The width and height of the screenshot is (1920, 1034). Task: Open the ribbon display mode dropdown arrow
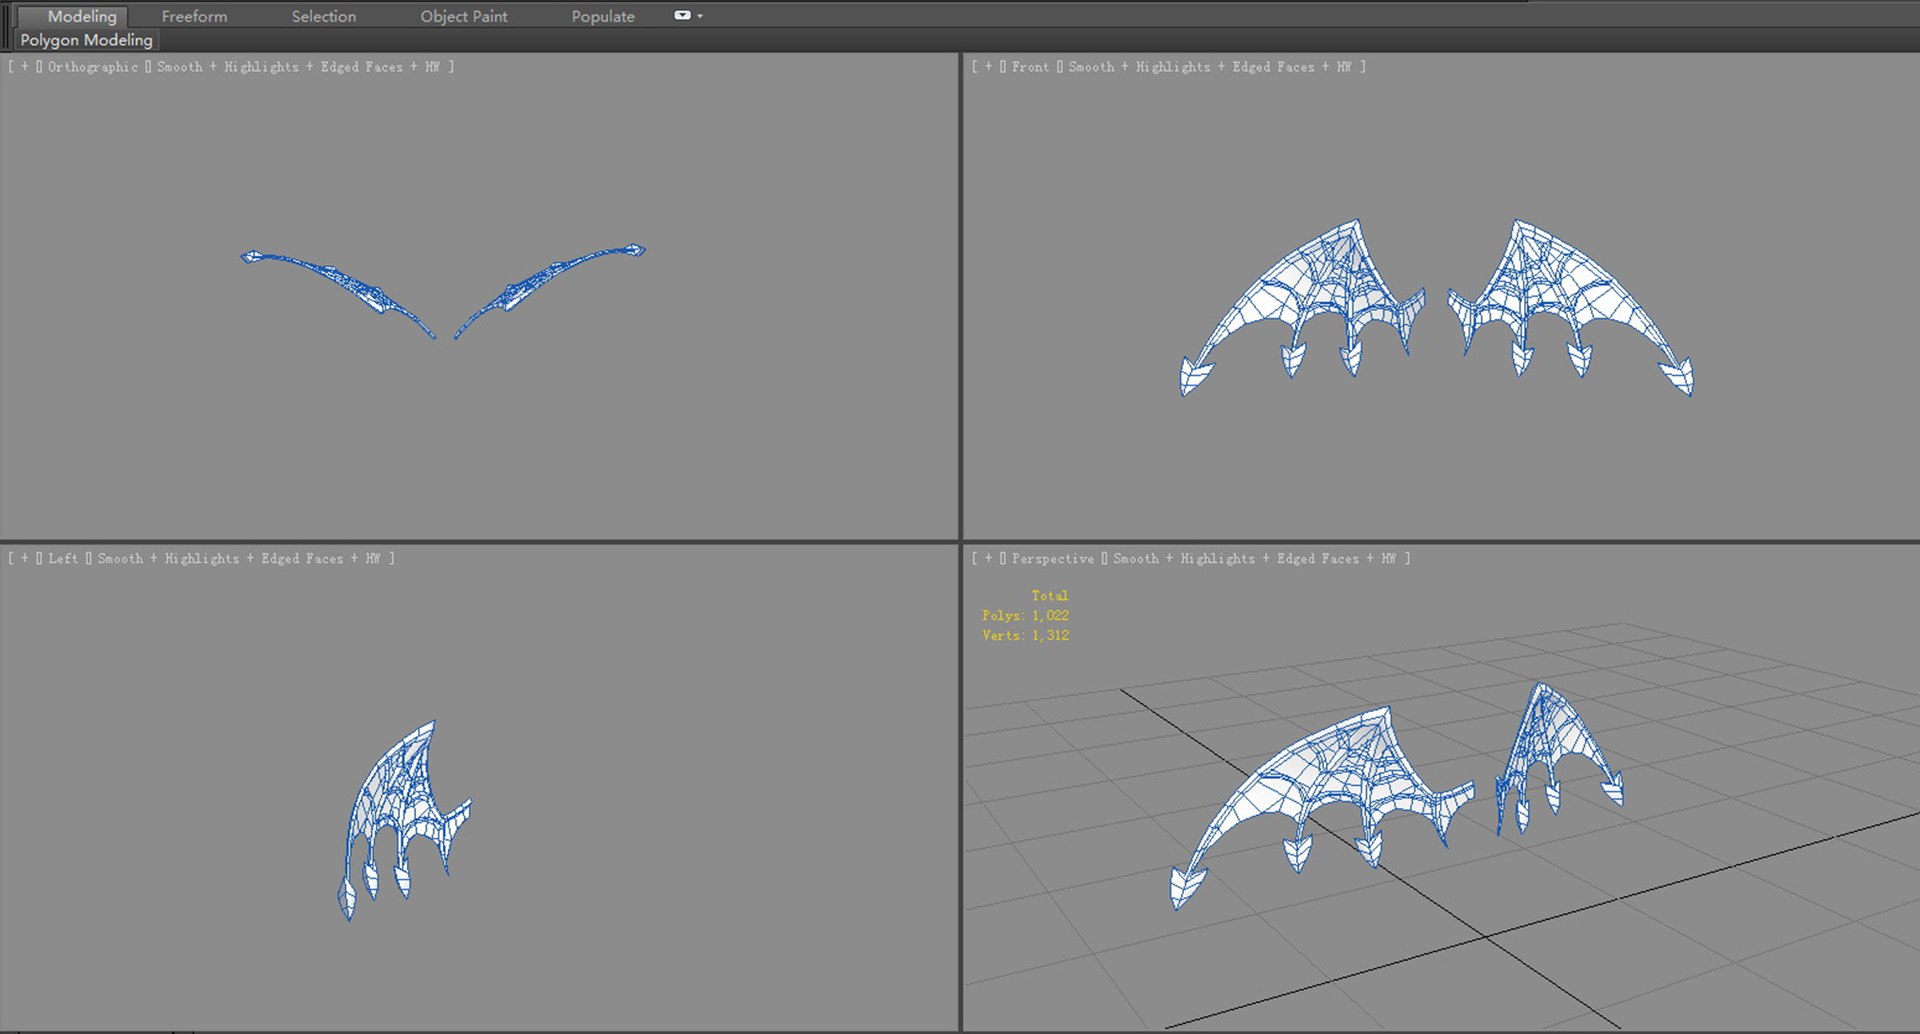coord(700,16)
